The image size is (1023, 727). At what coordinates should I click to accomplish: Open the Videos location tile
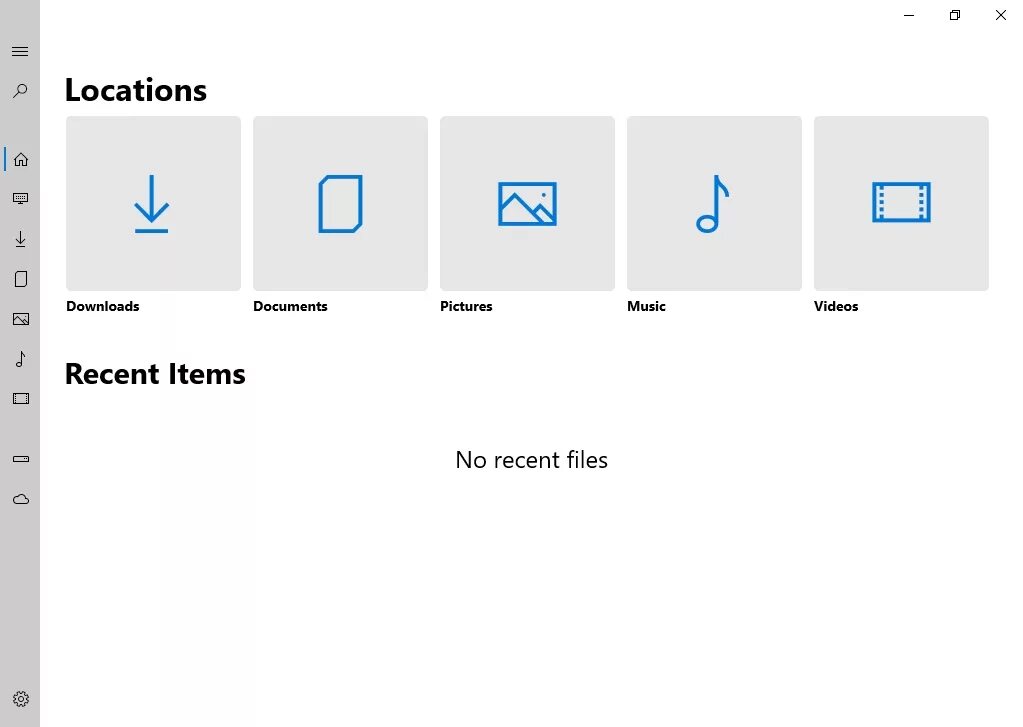coord(900,203)
